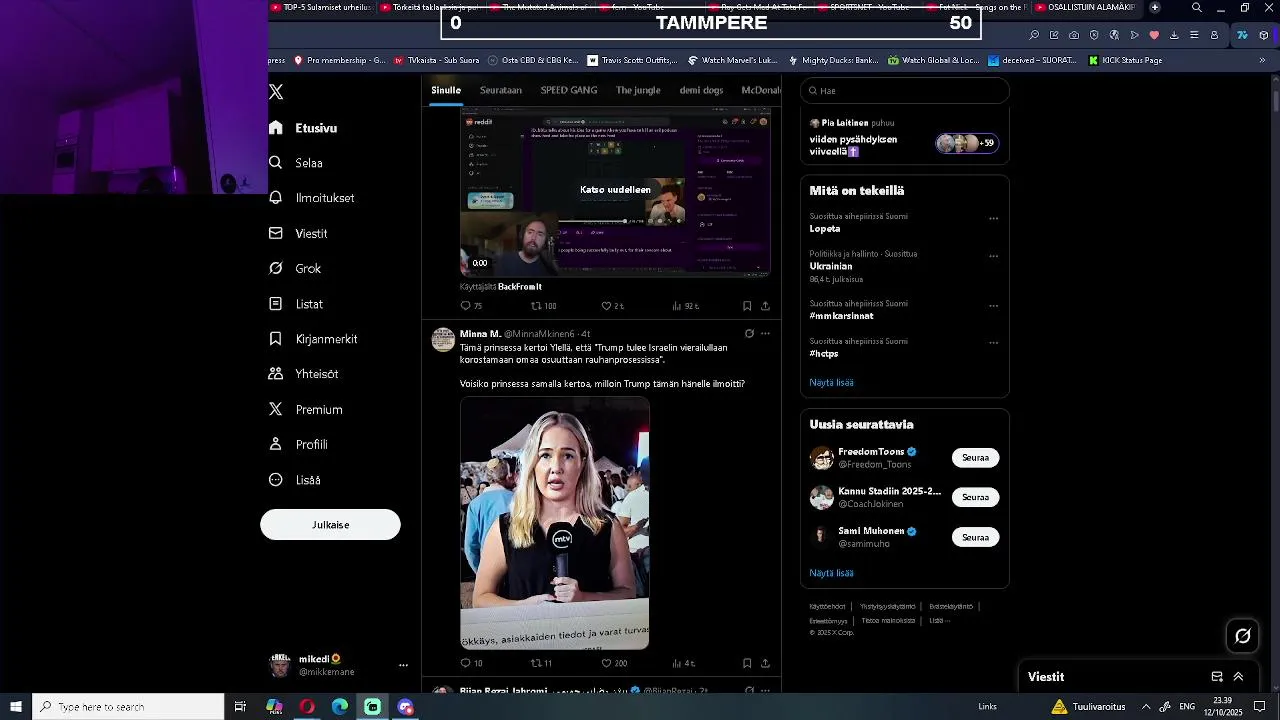1280x720 pixels.
Task: Switch to SPEED GANG tab
Action: [x=569, y=90]
